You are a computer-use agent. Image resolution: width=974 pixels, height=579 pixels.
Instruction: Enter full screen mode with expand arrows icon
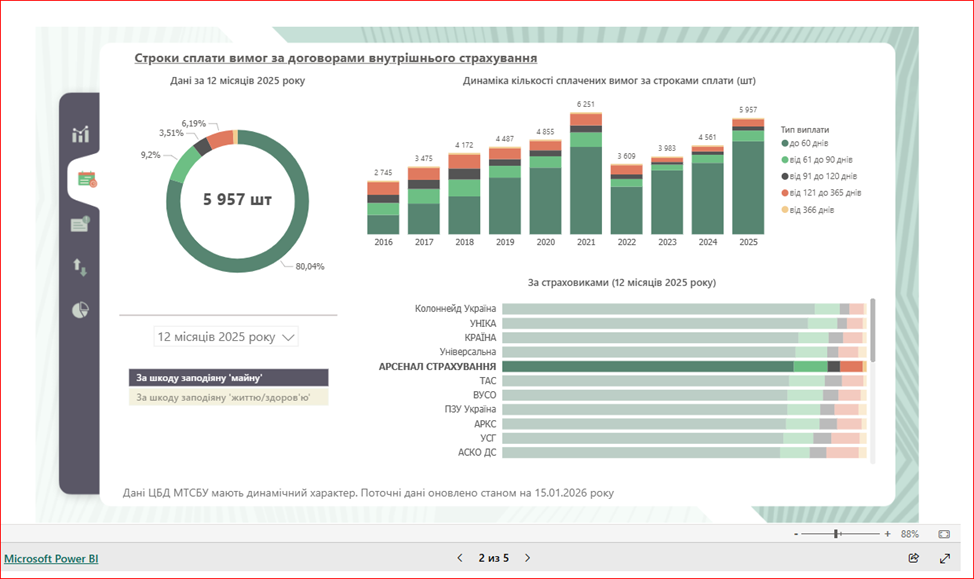tap(945, 558)
